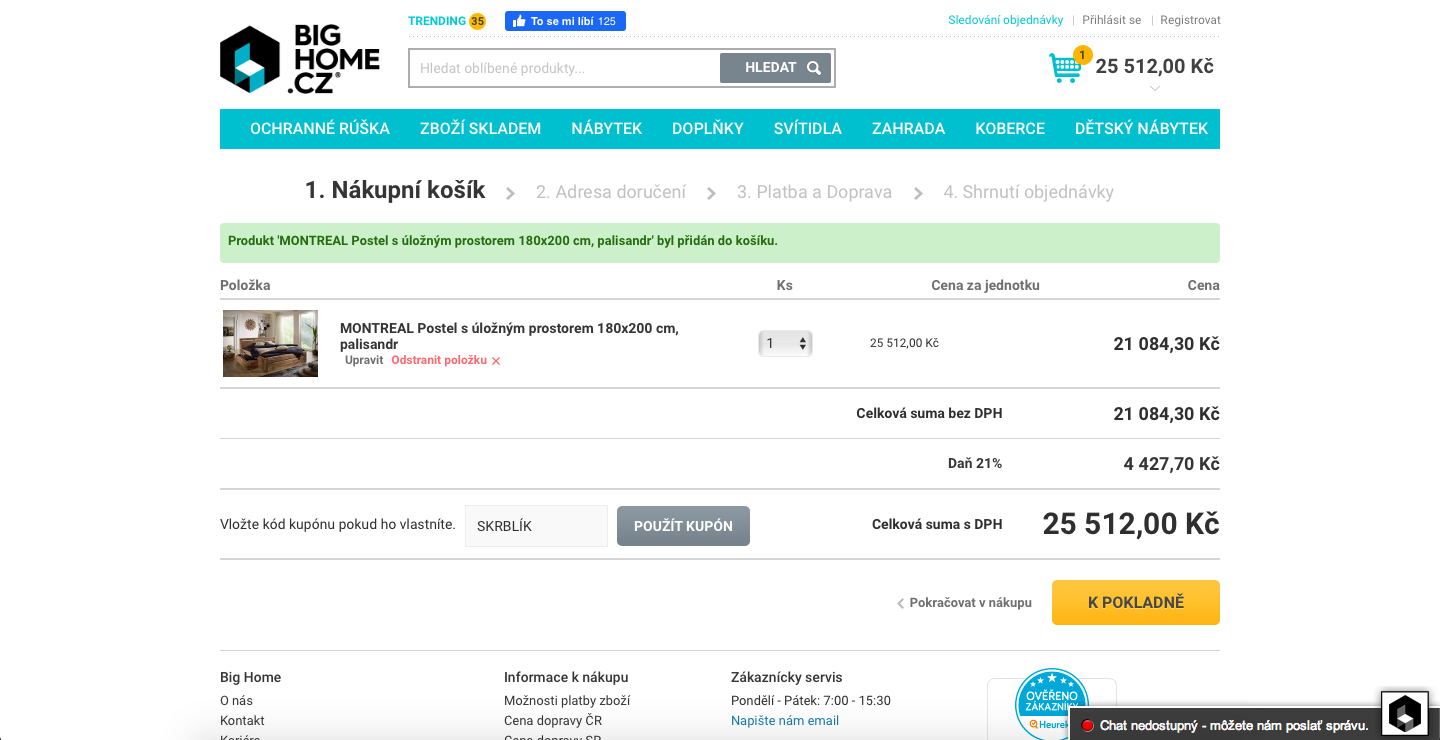This screenshot has width=1440, height=740.
Task: Open DOPLŇKY category menu
Action: (708, 129)
